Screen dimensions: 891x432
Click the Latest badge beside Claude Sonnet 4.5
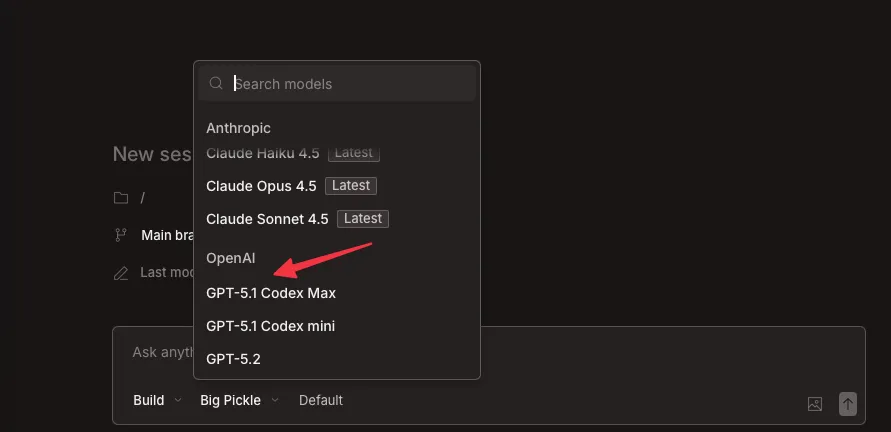(x=363, y=219)
